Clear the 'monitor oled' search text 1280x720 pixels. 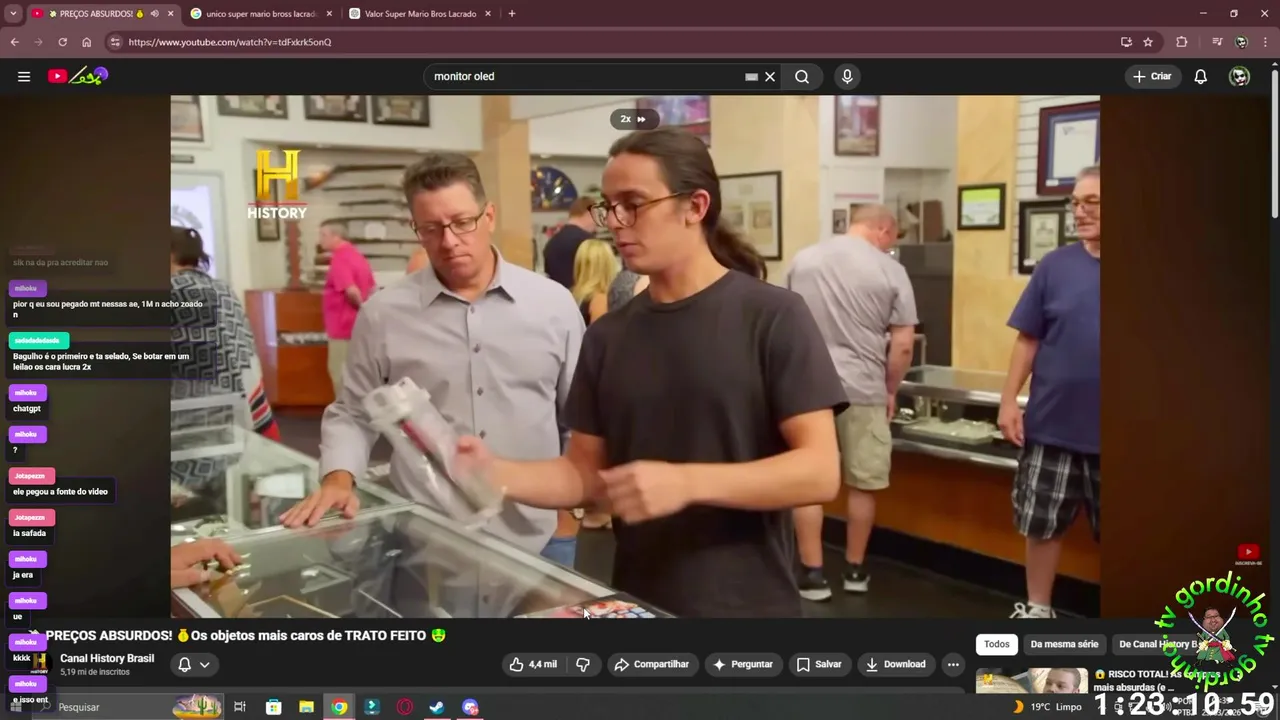pos(770,76)
